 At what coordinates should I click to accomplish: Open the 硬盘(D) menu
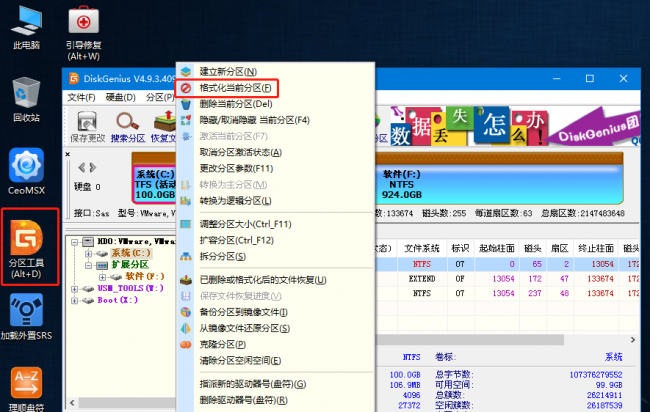coord(120,97)
